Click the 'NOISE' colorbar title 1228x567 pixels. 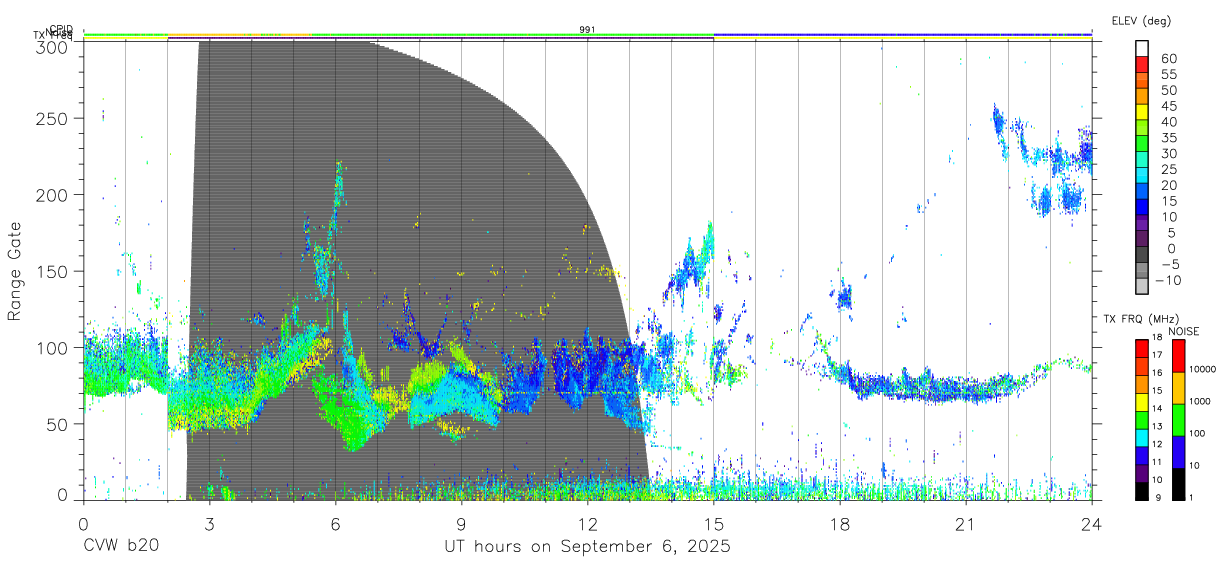coord(1184,331)
